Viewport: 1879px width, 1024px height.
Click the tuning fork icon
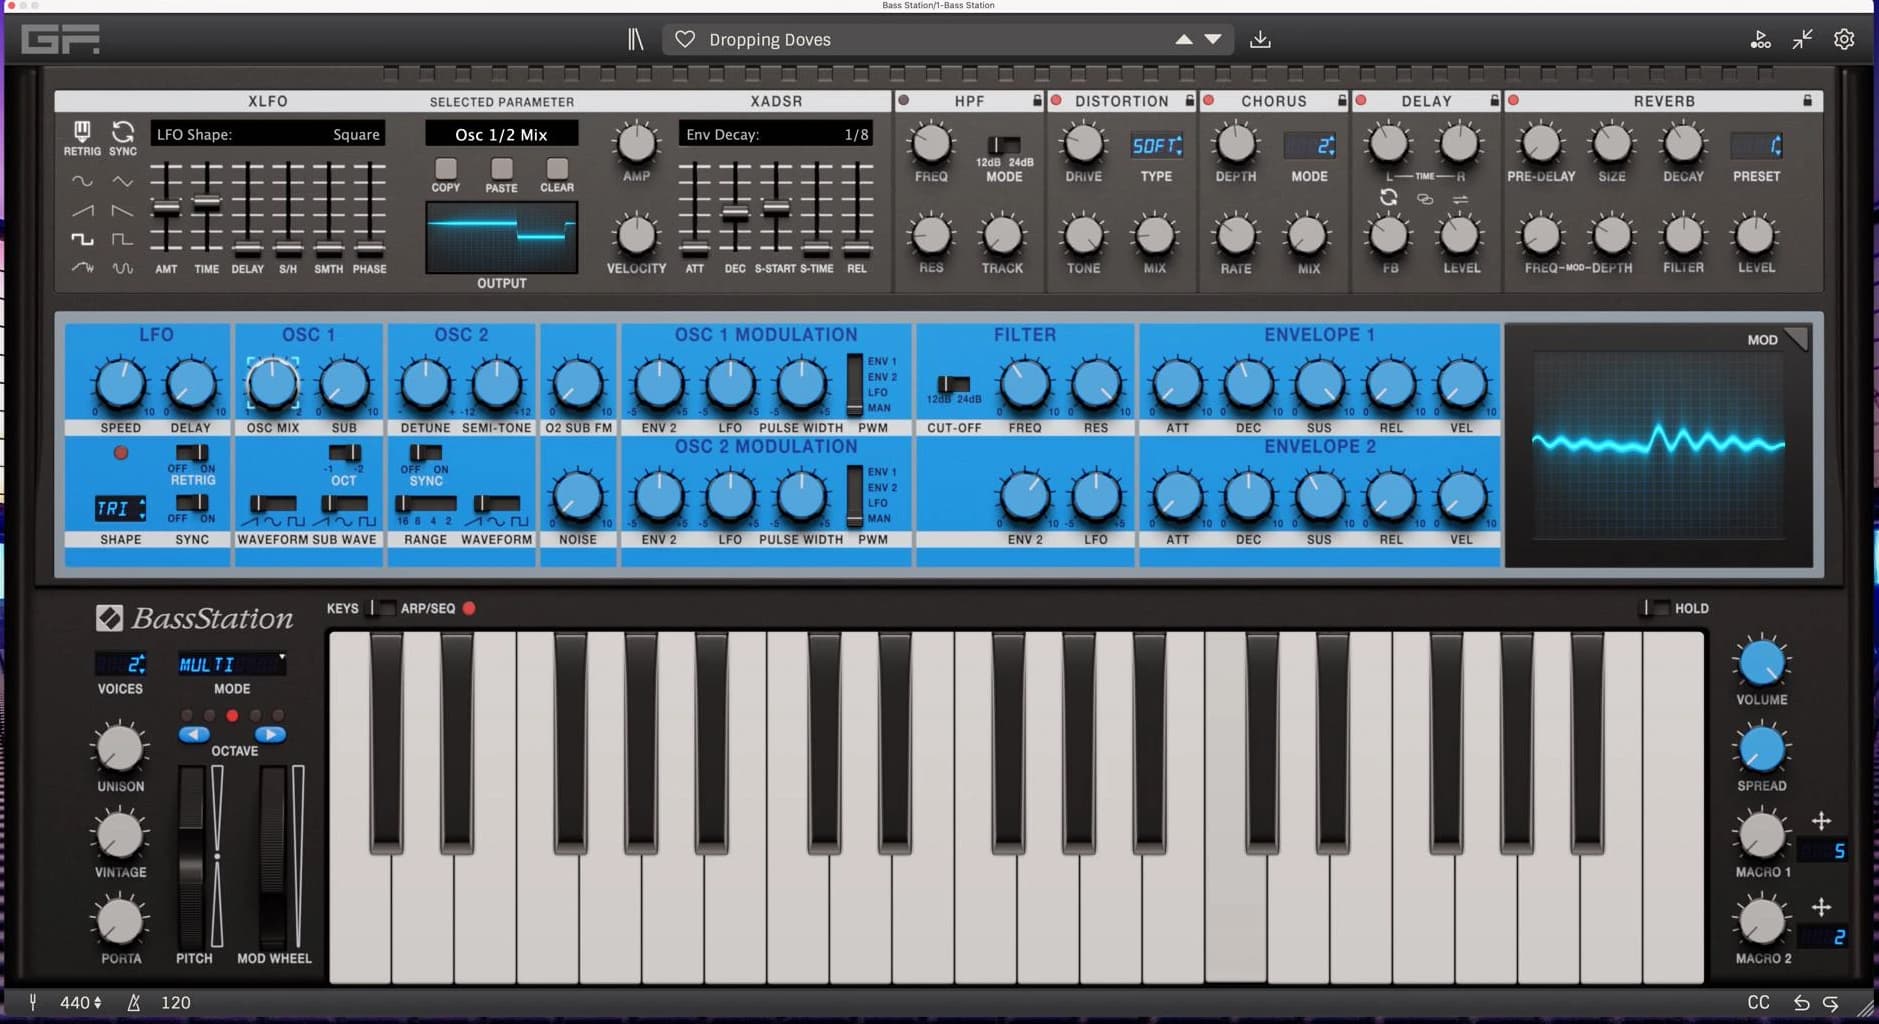pyautogui.click(x=33, y=1002)
